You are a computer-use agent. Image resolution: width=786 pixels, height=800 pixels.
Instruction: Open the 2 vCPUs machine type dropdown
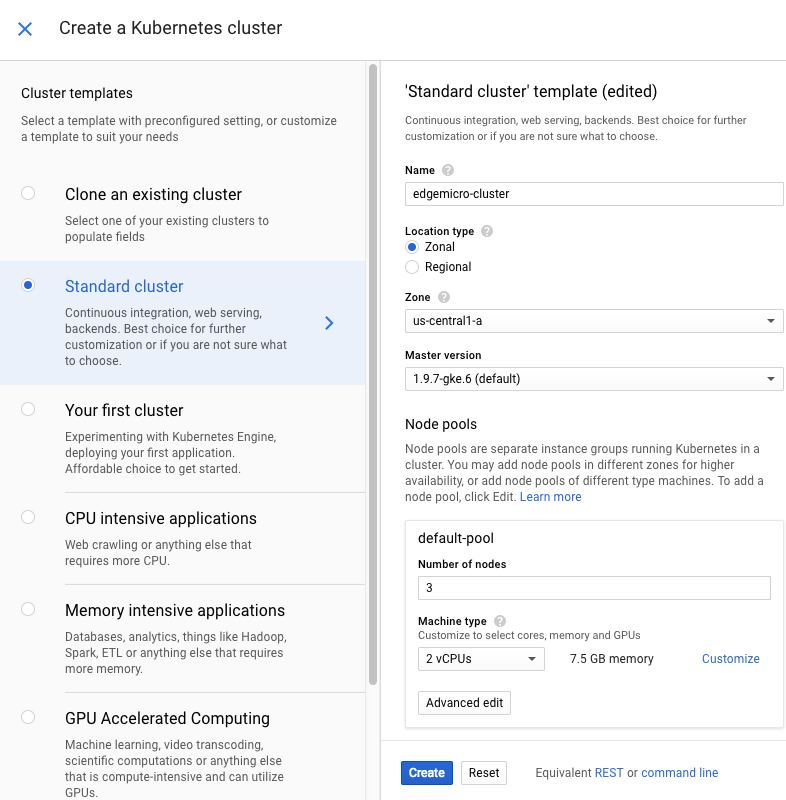[481, 659]
